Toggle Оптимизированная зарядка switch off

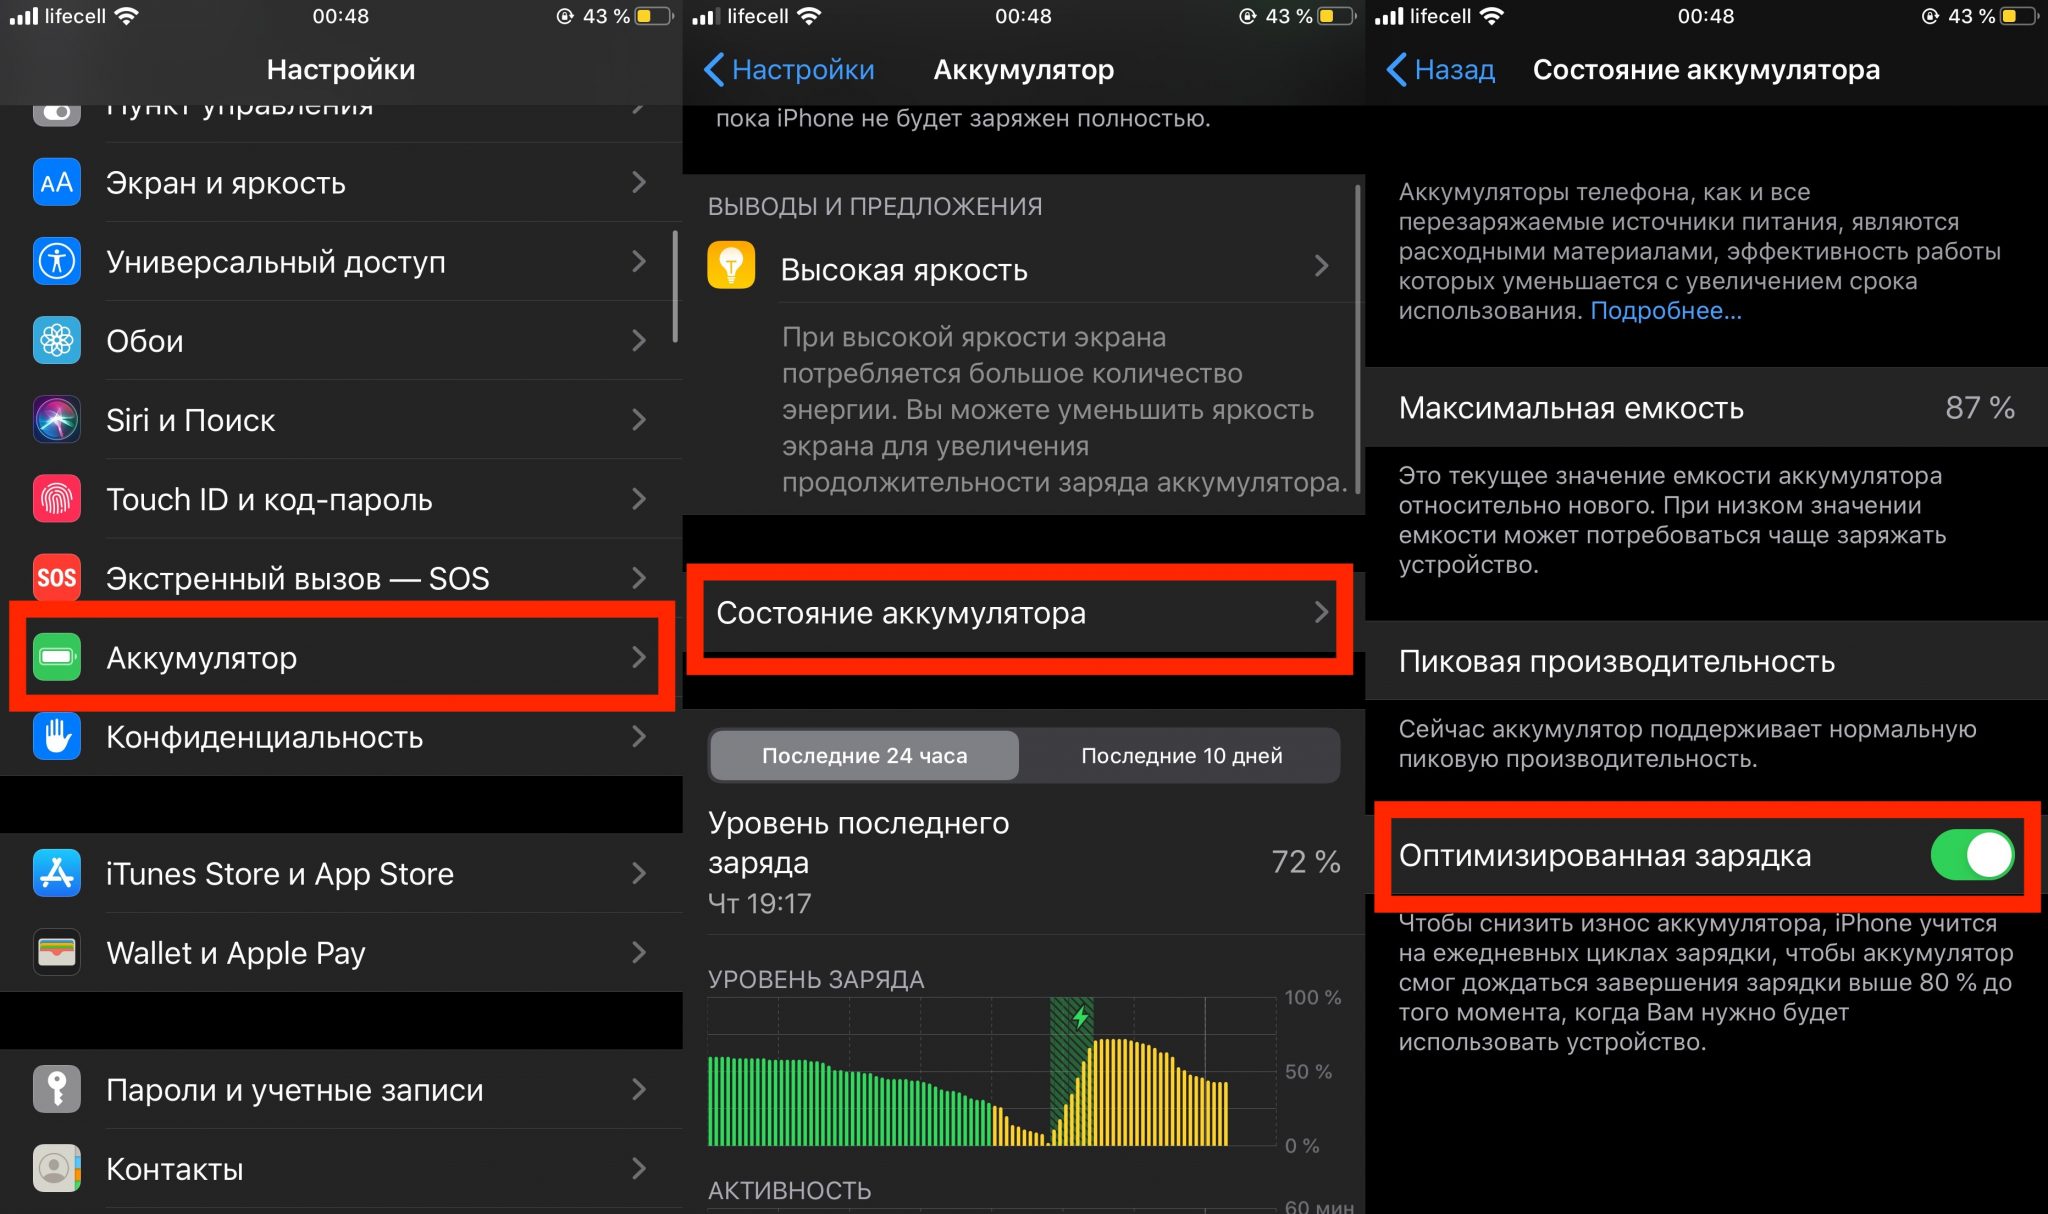coord(1972,855)
